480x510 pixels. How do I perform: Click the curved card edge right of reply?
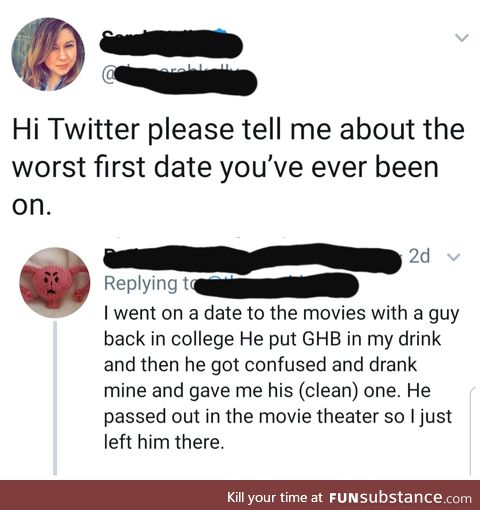click(x=472, y=432)
